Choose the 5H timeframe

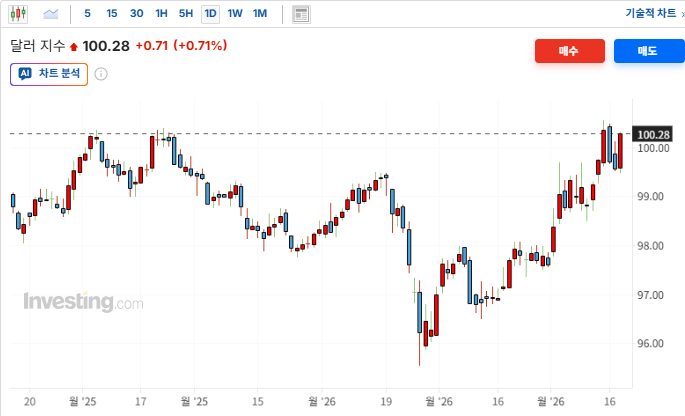pyautogui.click(x=186, y=14)
